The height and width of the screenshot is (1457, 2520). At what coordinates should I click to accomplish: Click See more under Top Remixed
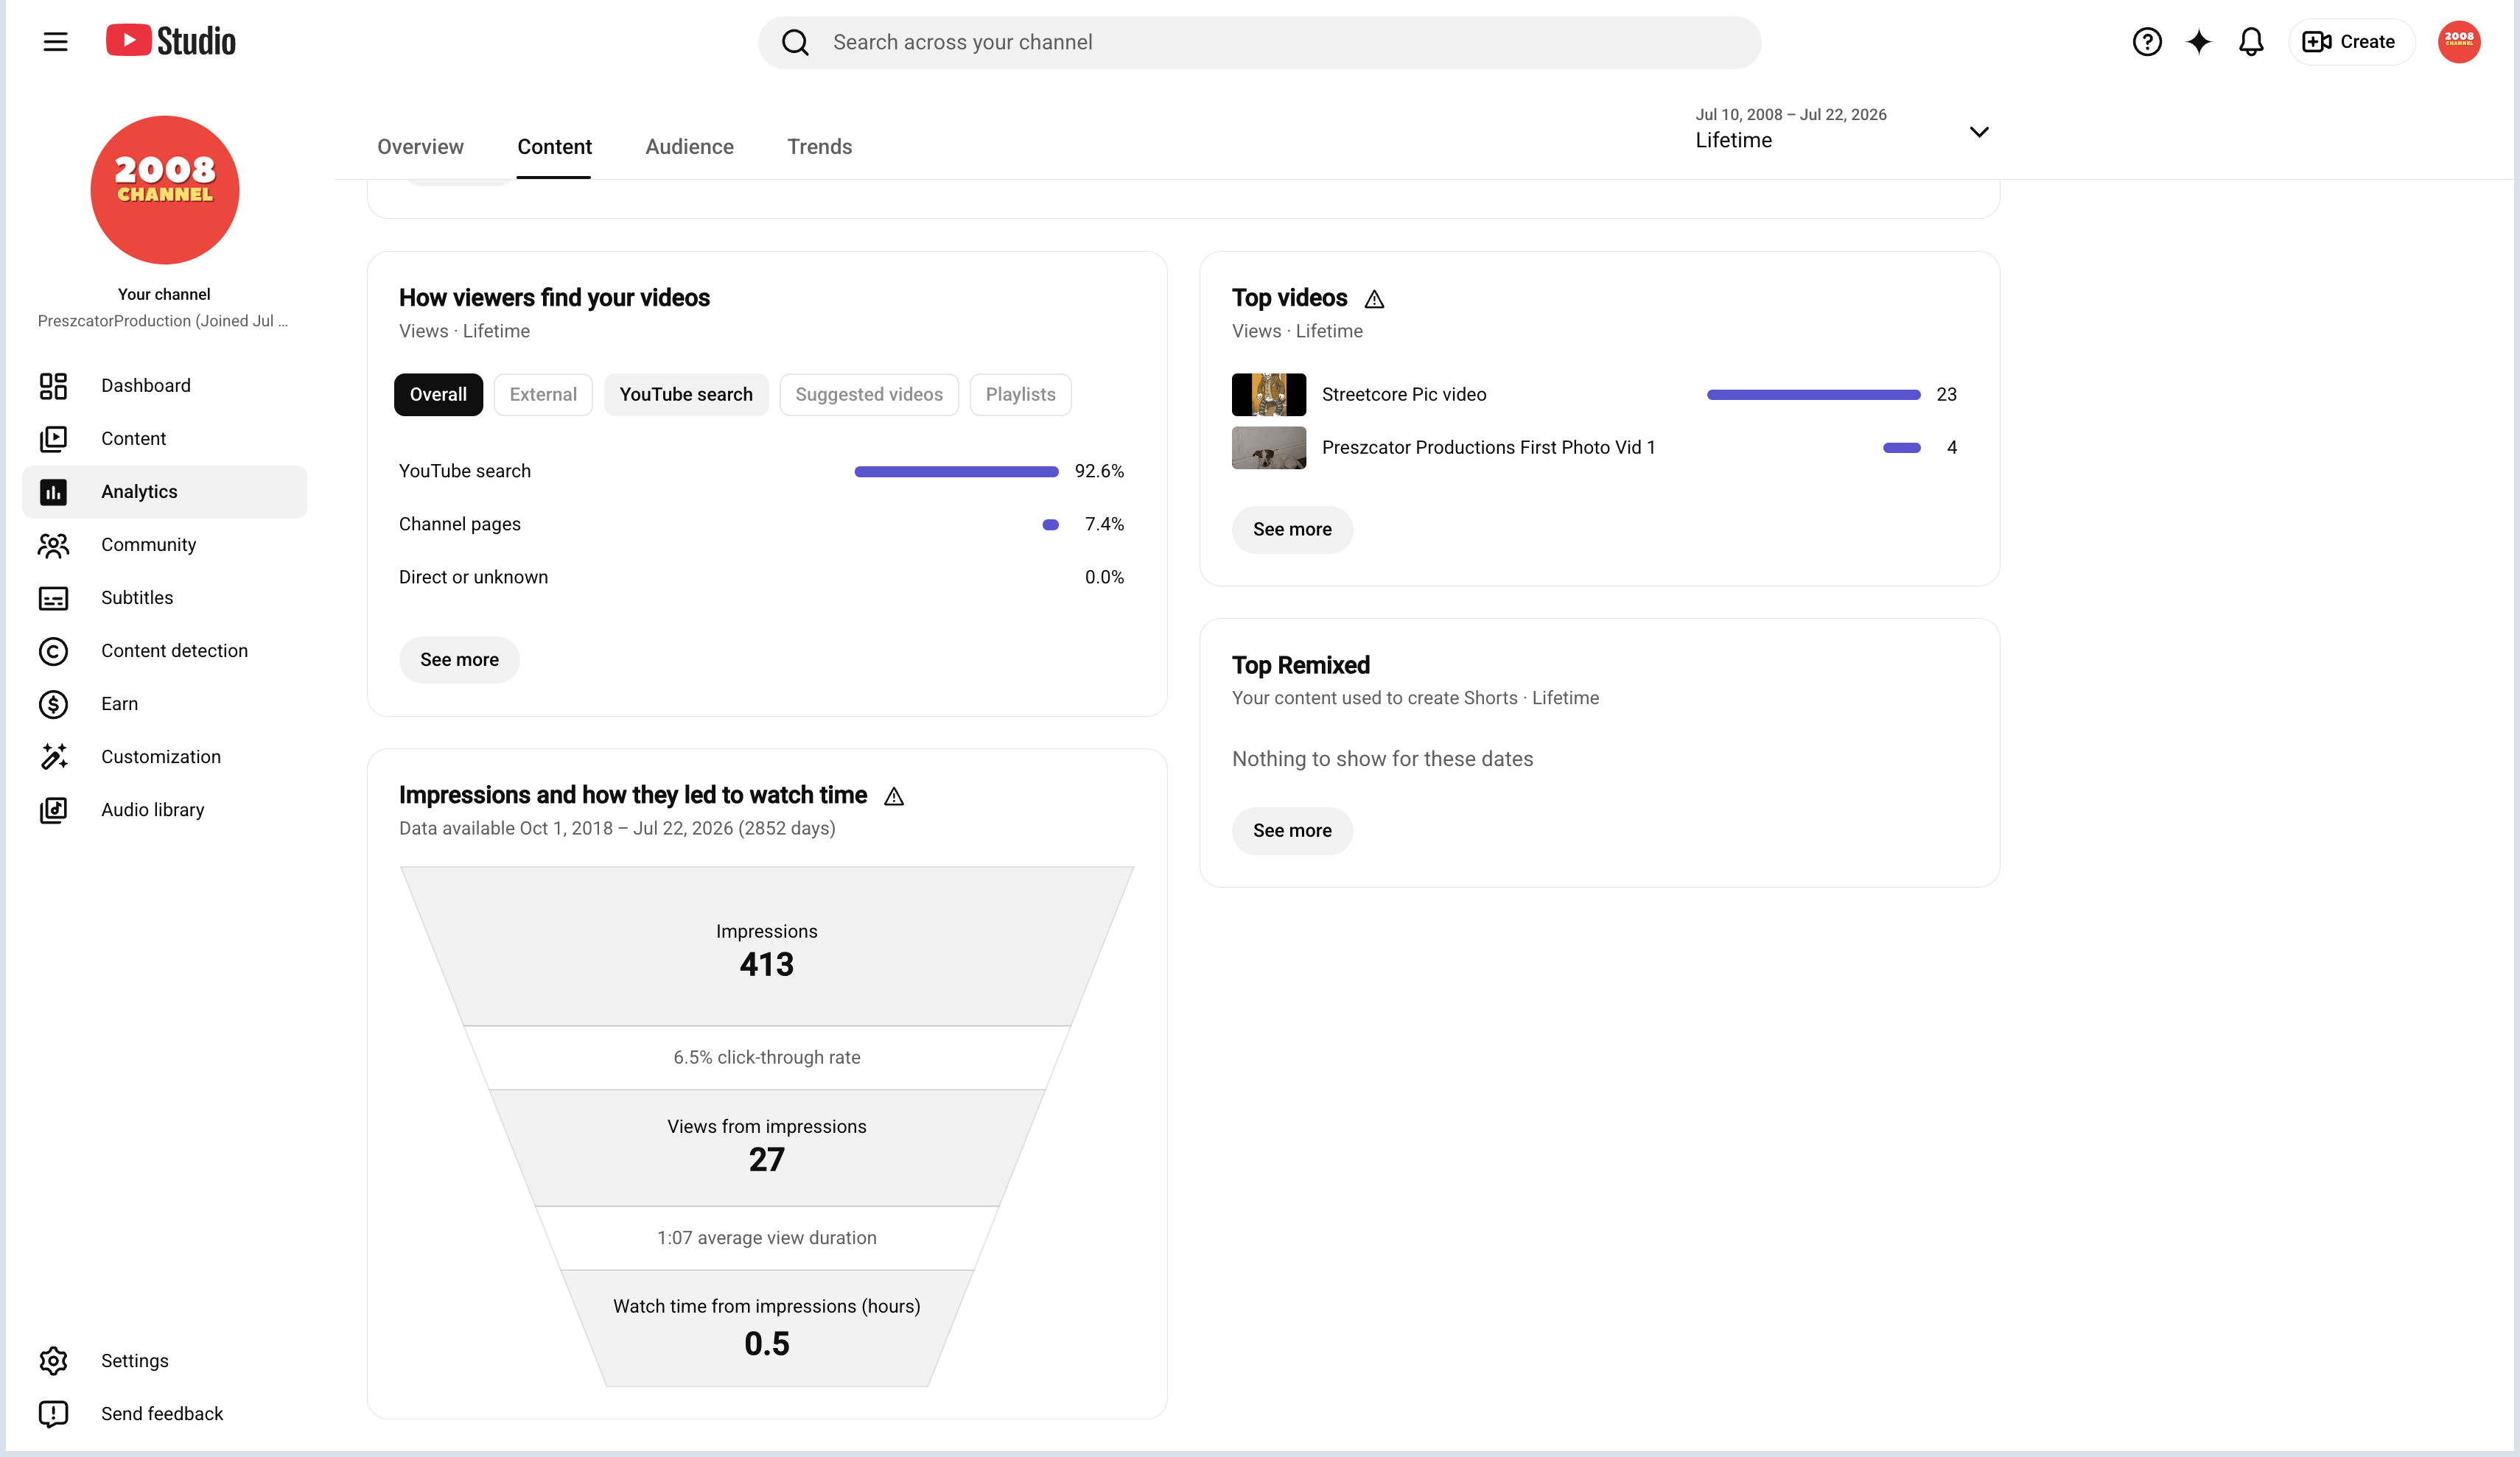click(x=1292, y=831)
